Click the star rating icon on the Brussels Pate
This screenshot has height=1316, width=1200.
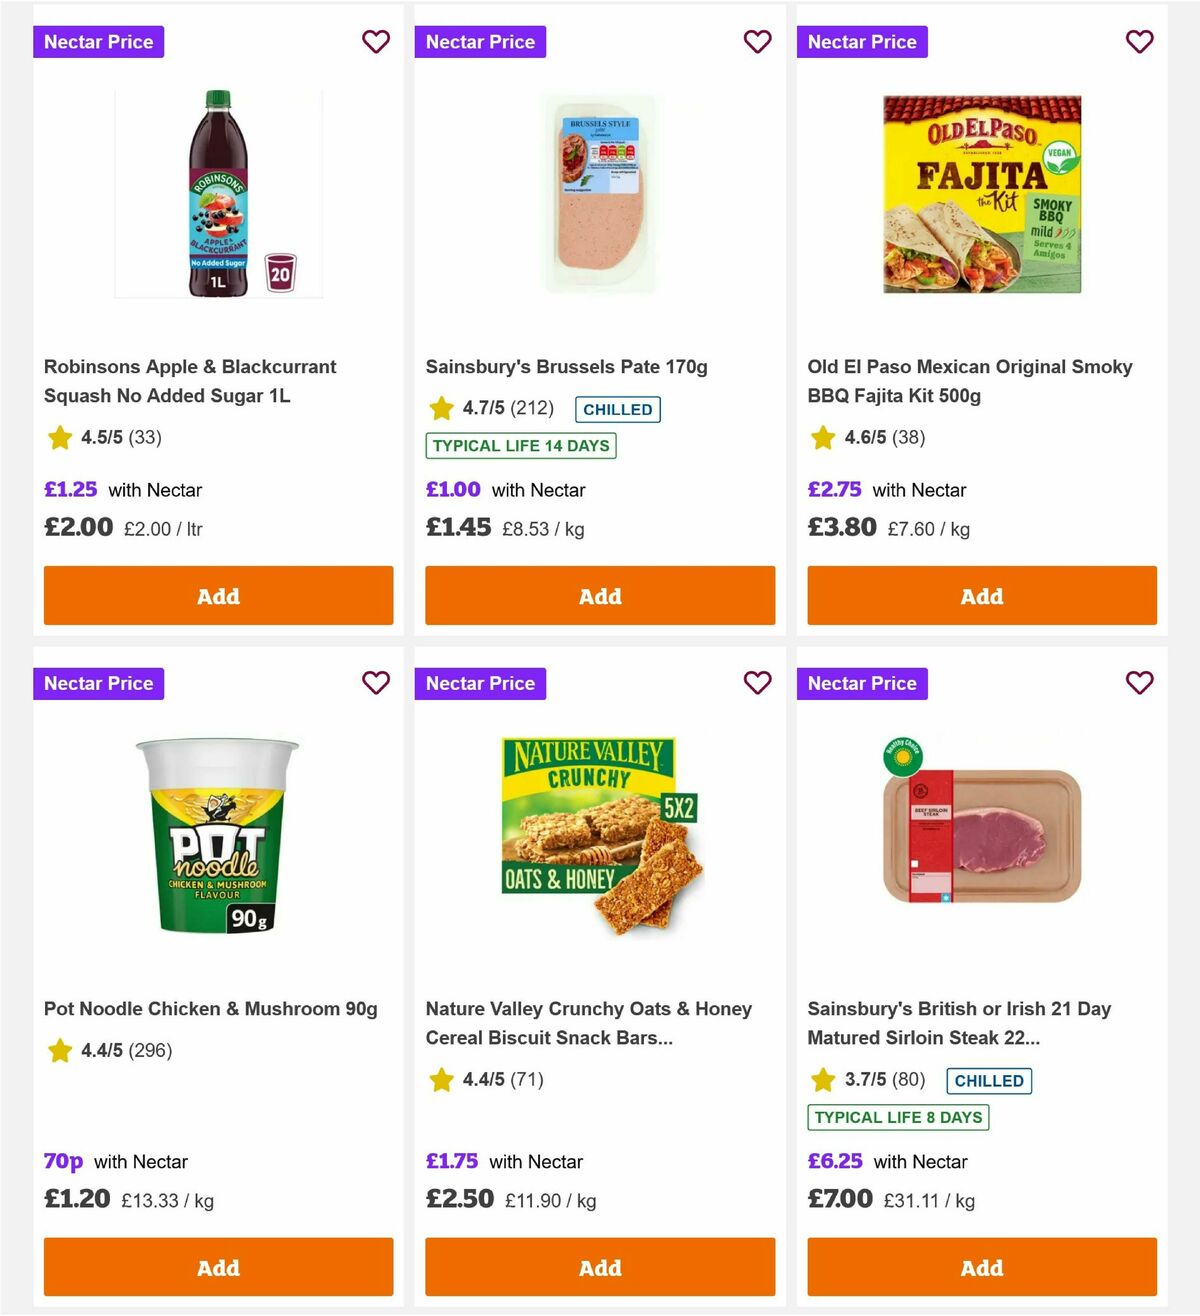(x=441, y=408)
